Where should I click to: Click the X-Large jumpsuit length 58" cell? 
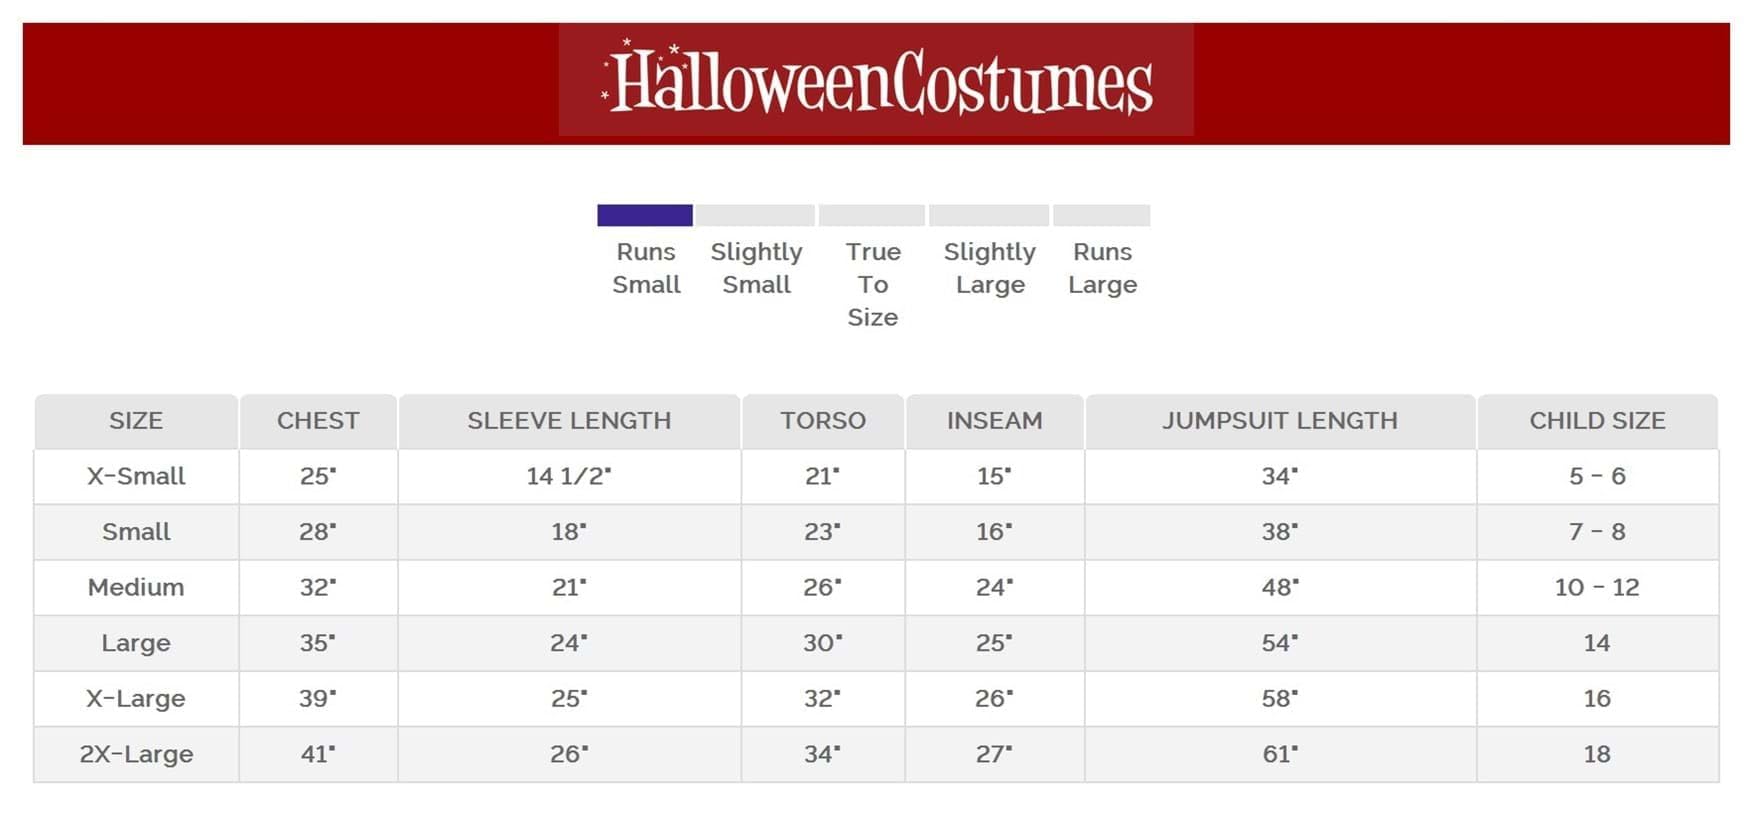1280,698
